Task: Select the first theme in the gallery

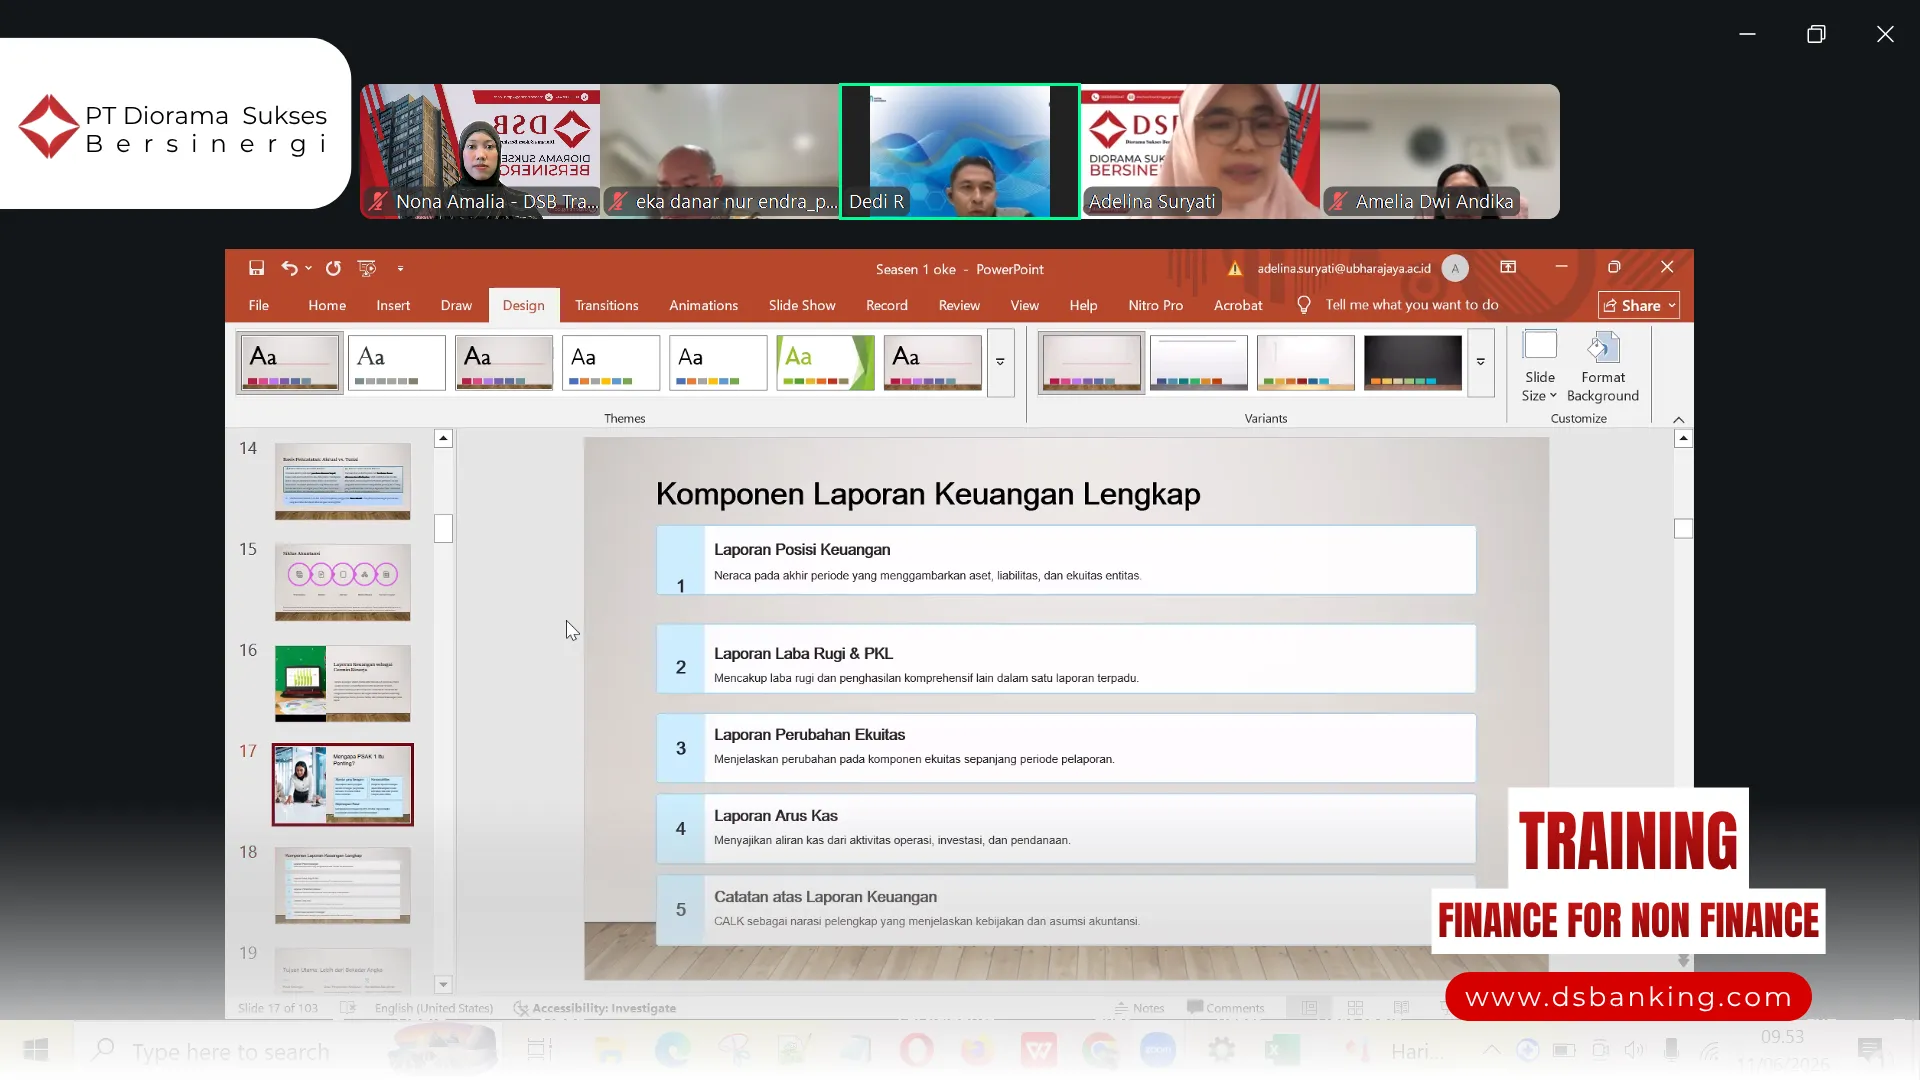Action: pos(290,362)
